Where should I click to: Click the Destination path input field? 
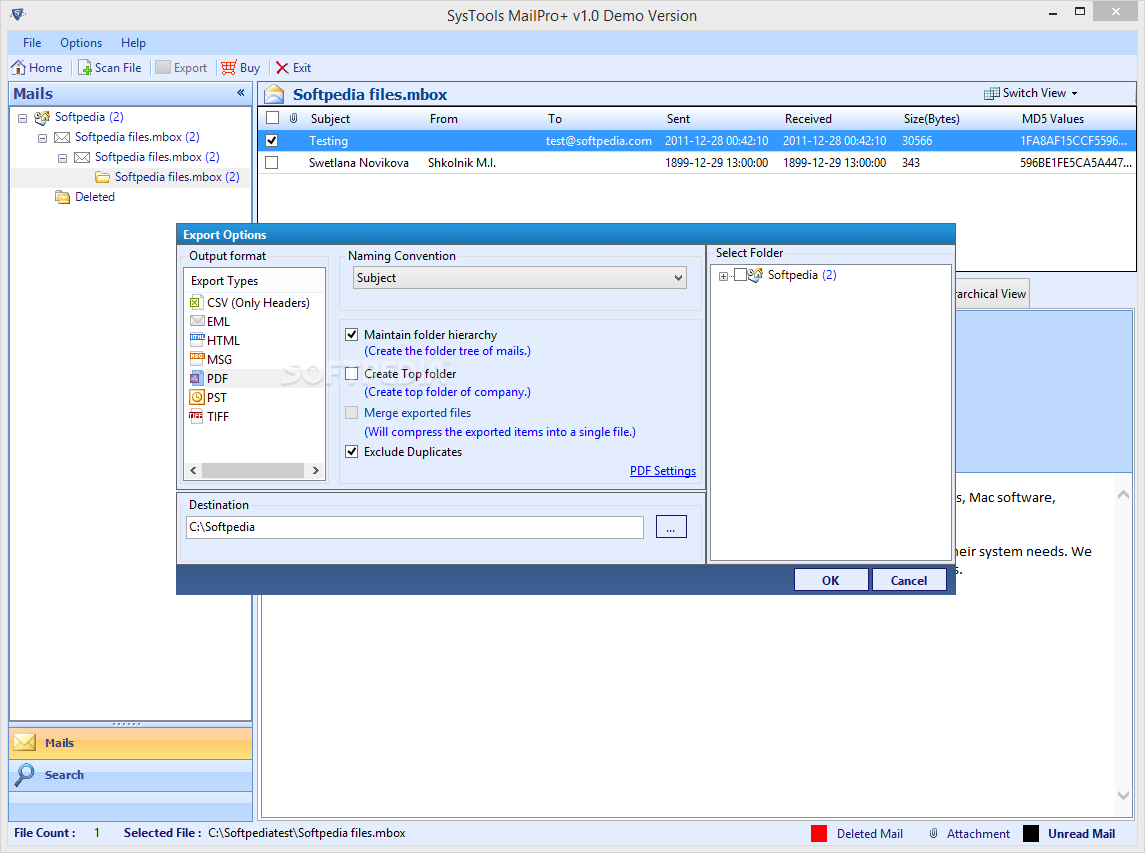click(x=415, y=527)
